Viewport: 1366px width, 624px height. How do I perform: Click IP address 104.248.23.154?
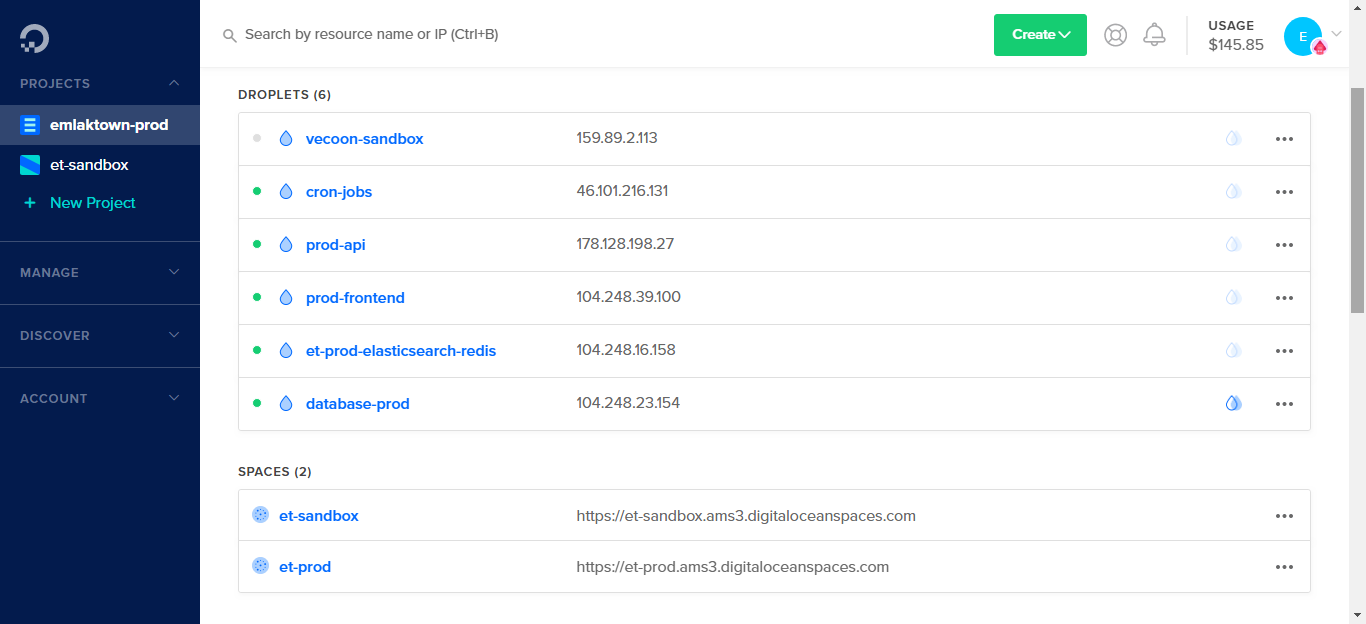pos(628,403)
